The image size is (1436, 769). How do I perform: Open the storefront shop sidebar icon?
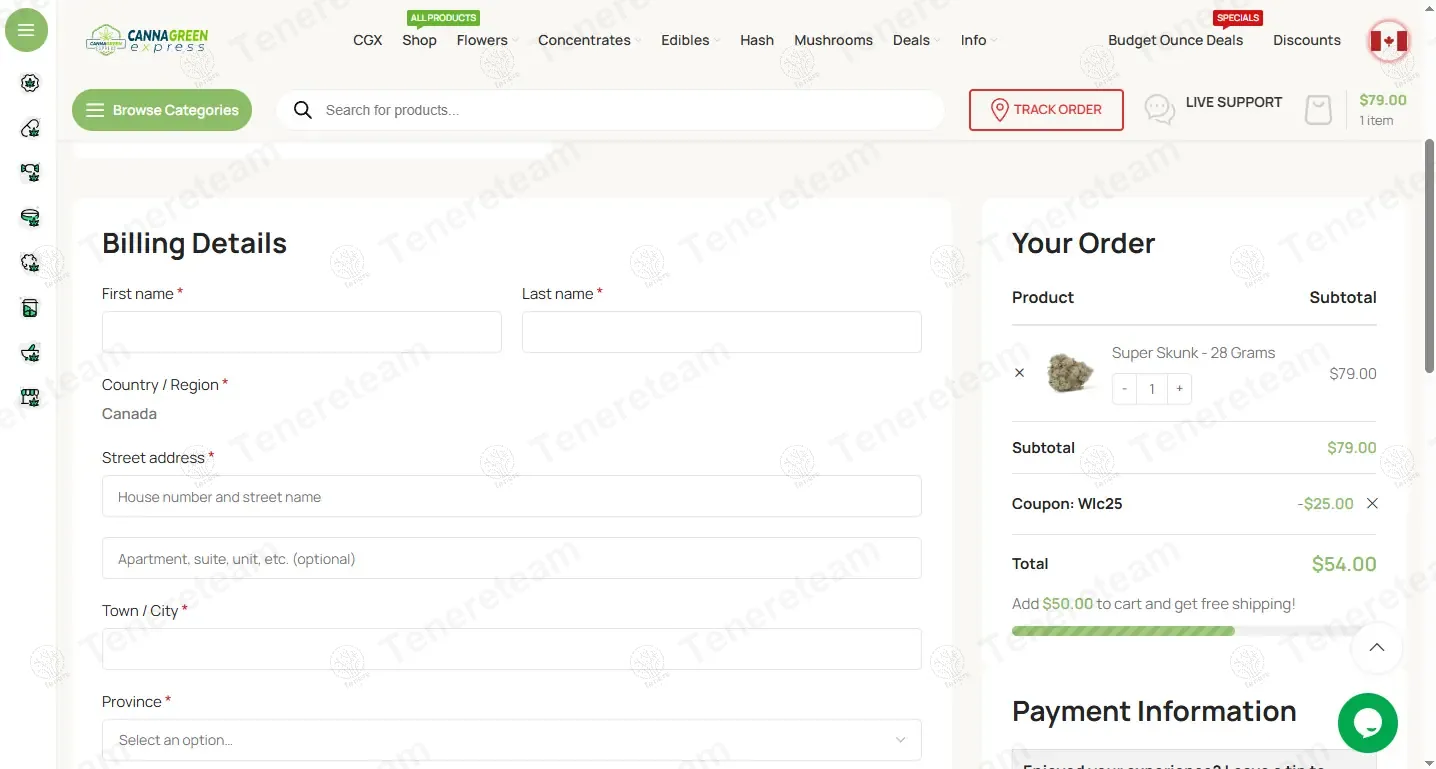[30, 397]
